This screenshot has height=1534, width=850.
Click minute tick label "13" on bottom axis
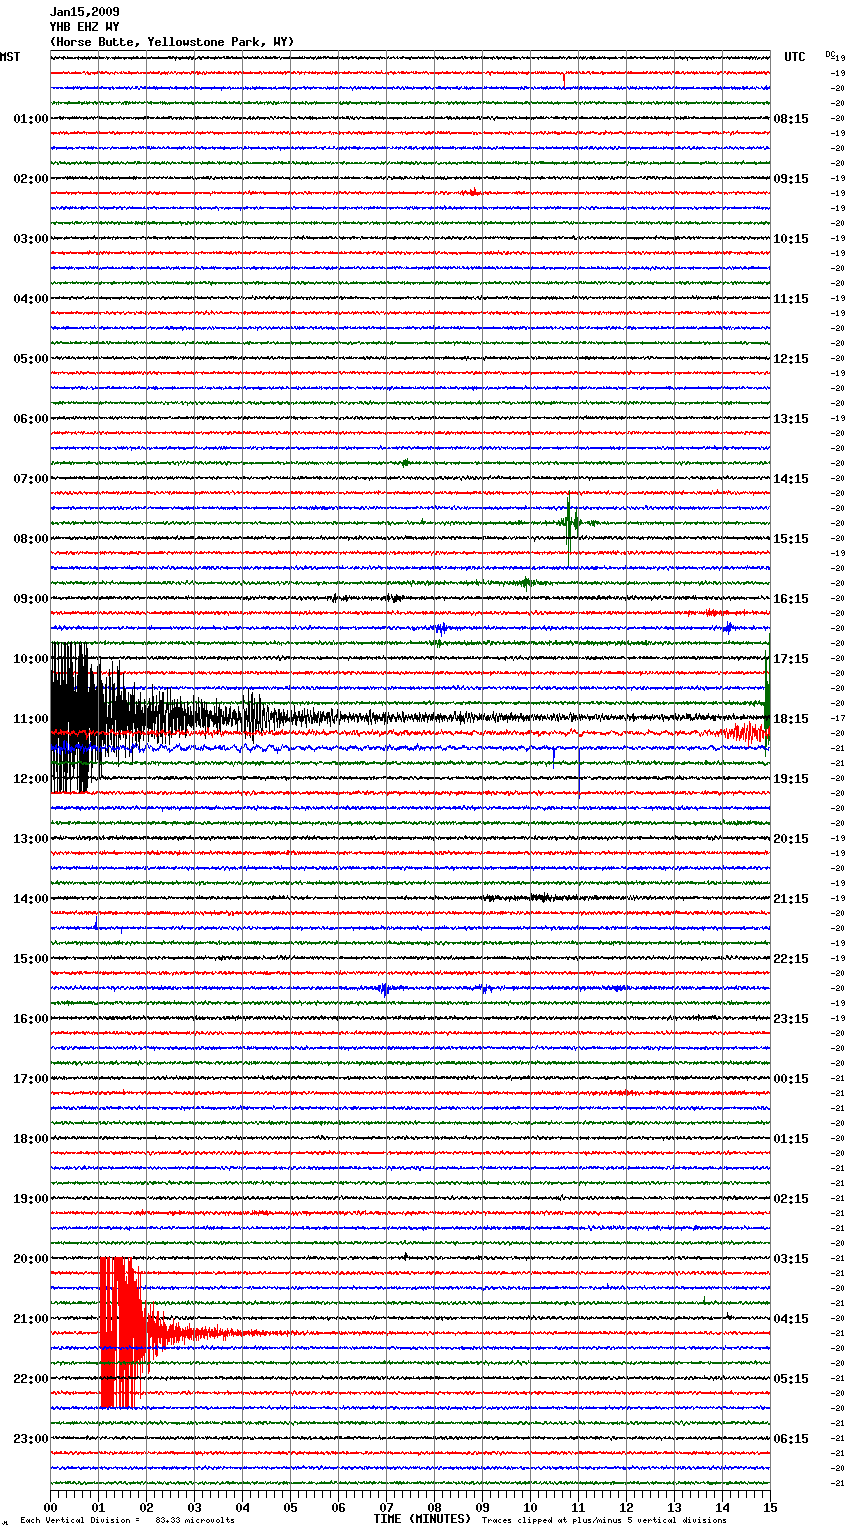click(x=674, y=1507)
